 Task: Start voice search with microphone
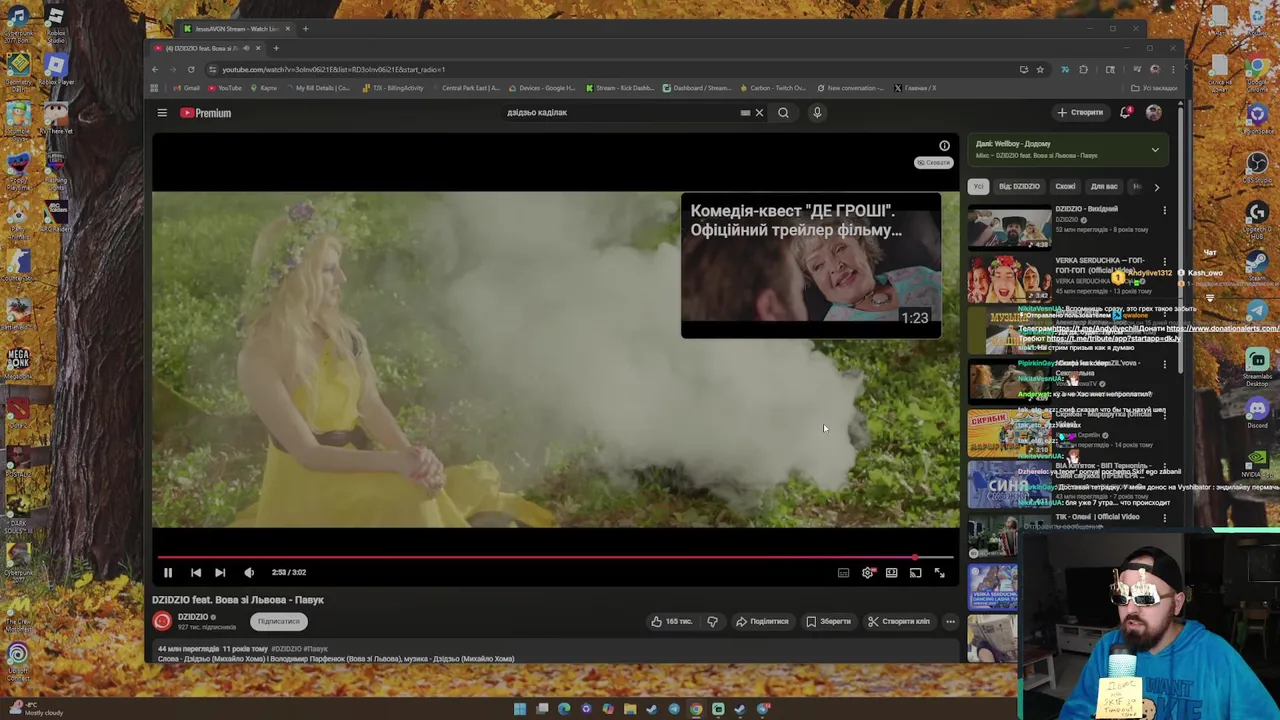(817, 113)
